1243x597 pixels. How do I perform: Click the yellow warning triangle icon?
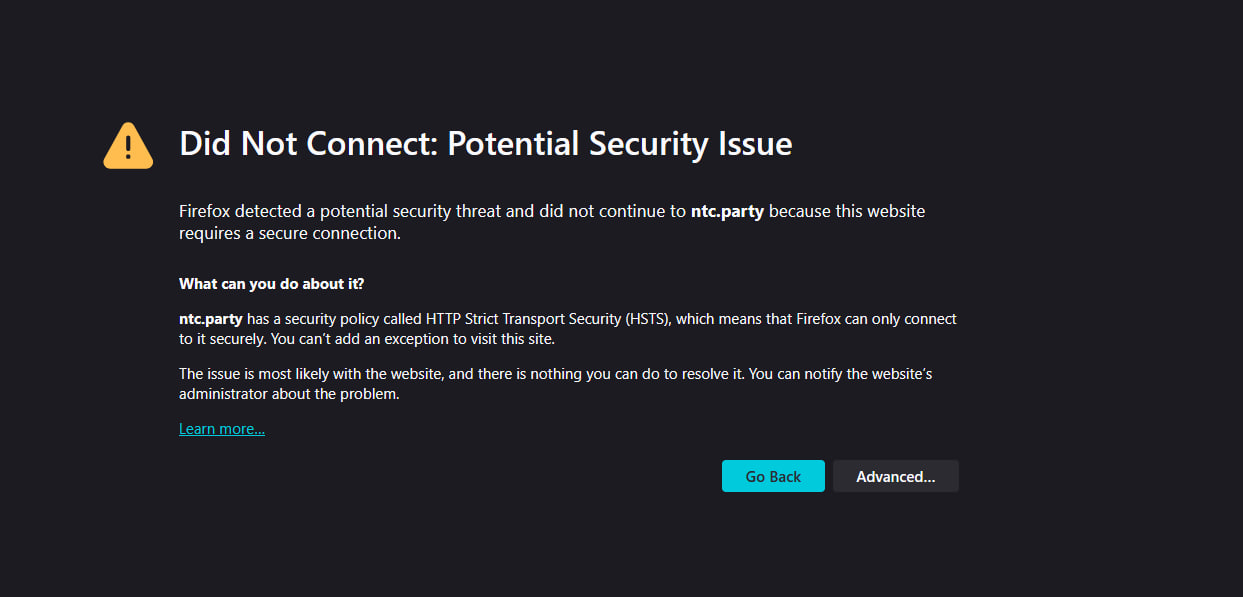point(128,146)
